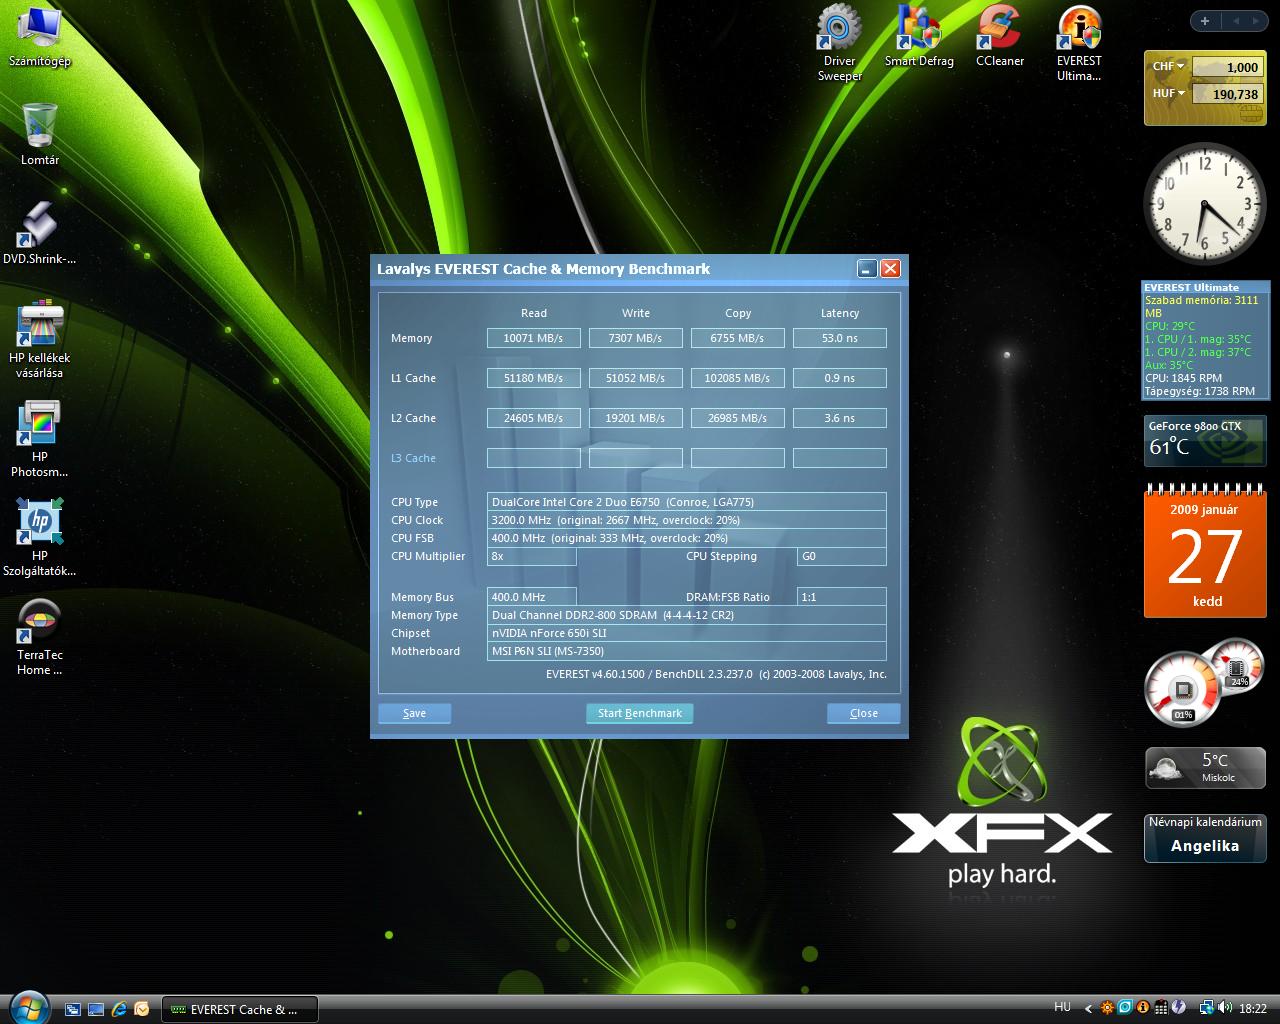Click the Save button in EVEREST benchmark
1280x1024 pixels.
414,713
